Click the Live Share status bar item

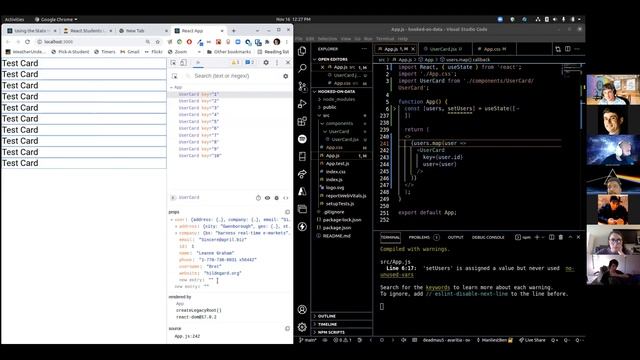pyautogui.click(x=532, y=340)
